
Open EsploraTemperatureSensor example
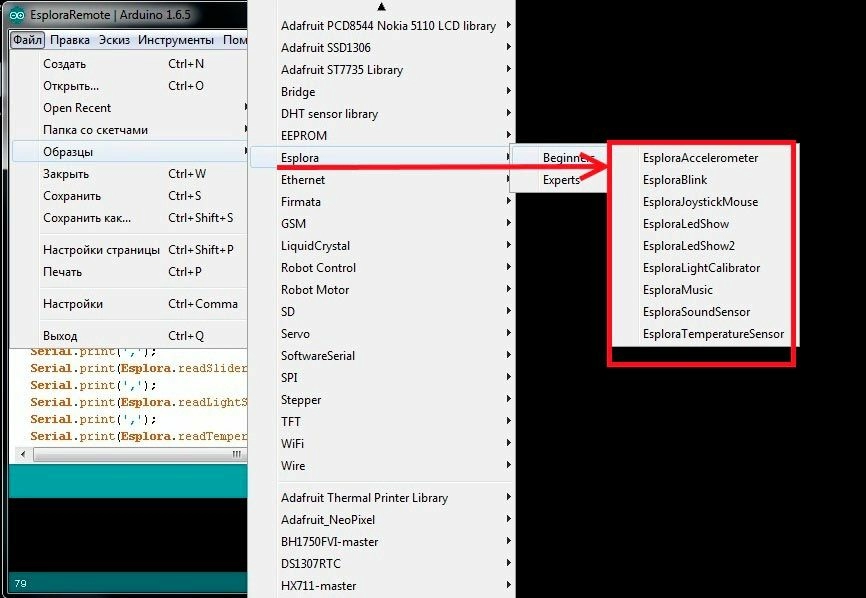(713, 334)
